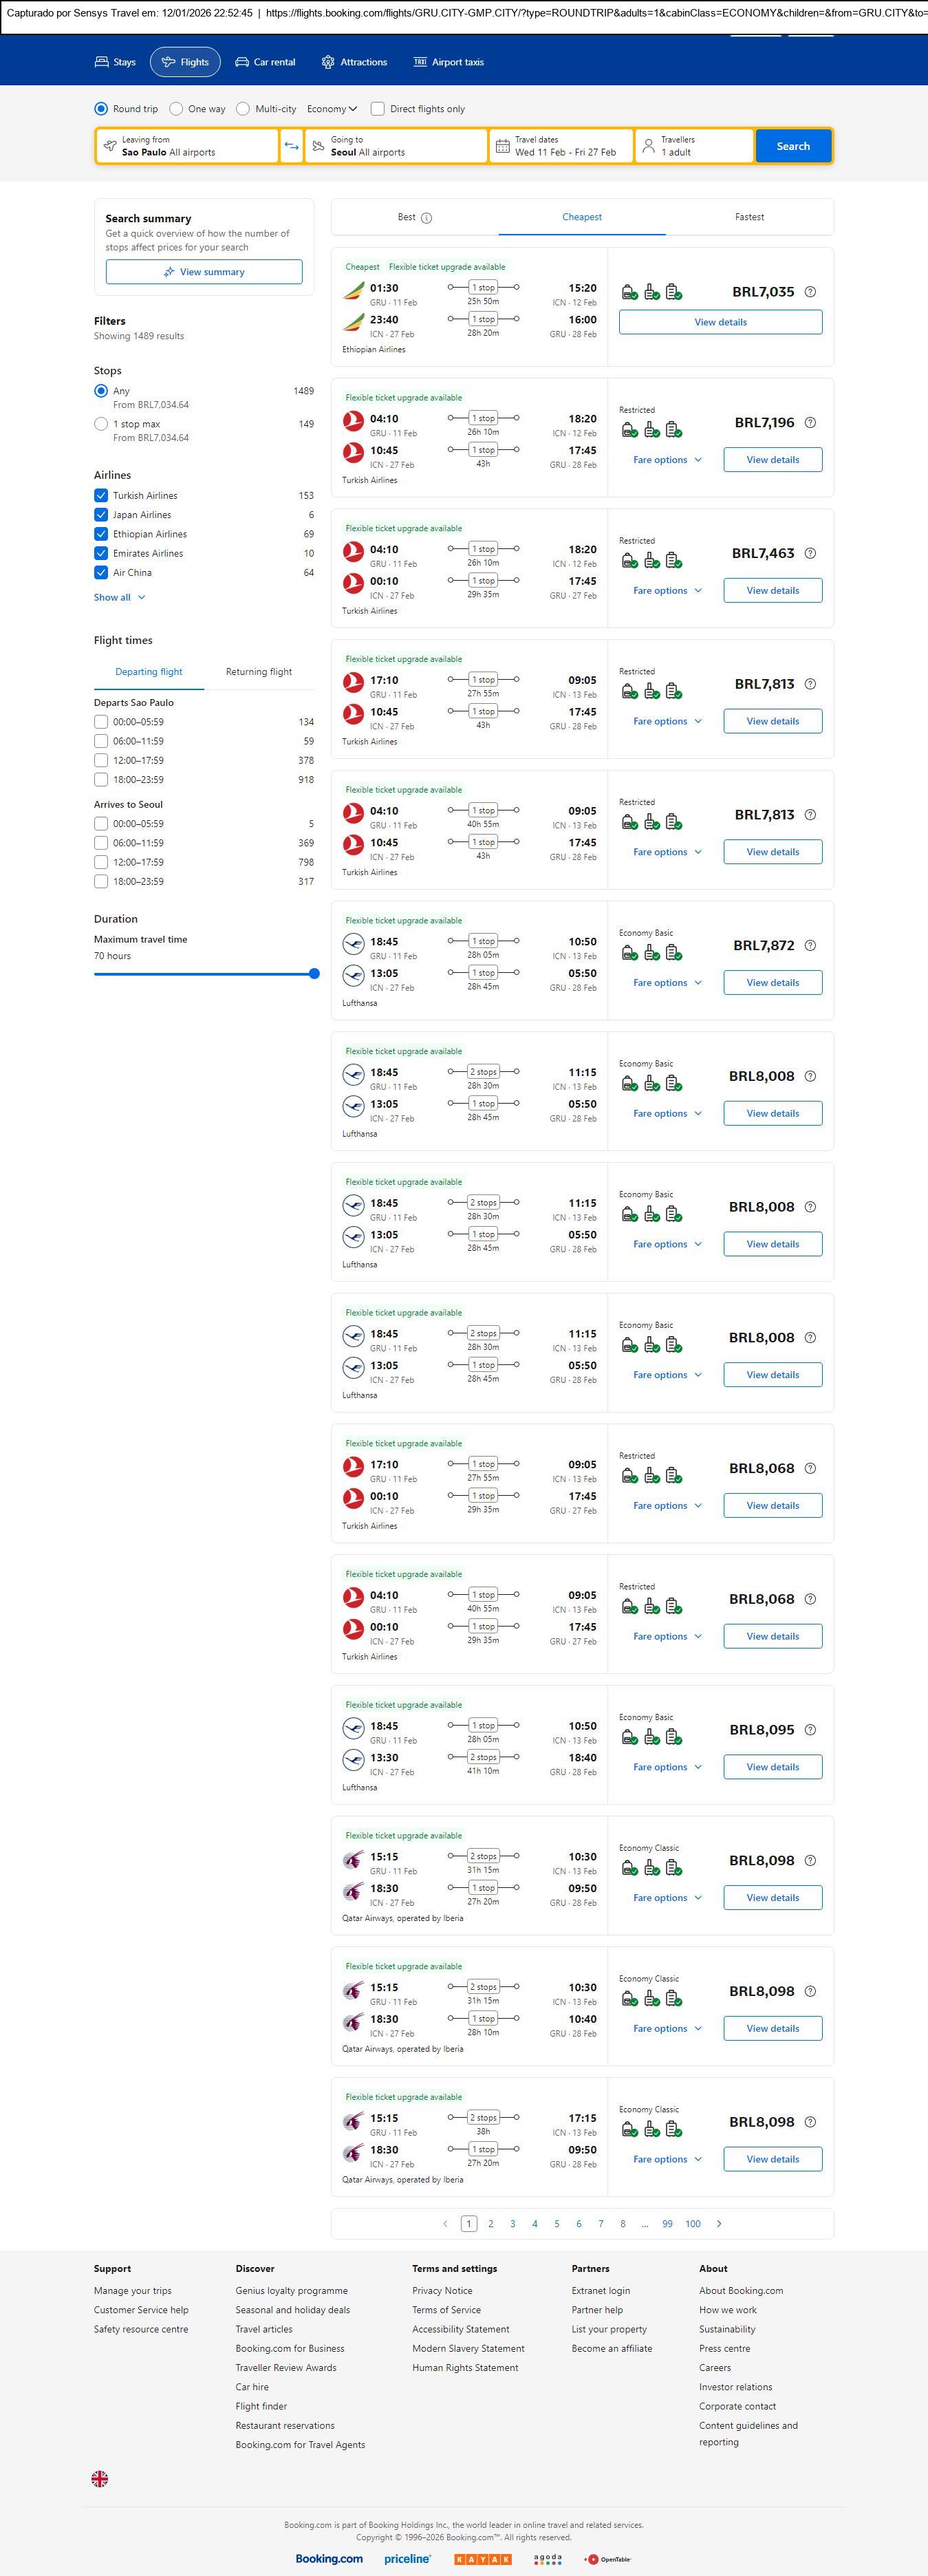
Task: Click the calendar icon in Travel dates field
Action: (503, 146)
